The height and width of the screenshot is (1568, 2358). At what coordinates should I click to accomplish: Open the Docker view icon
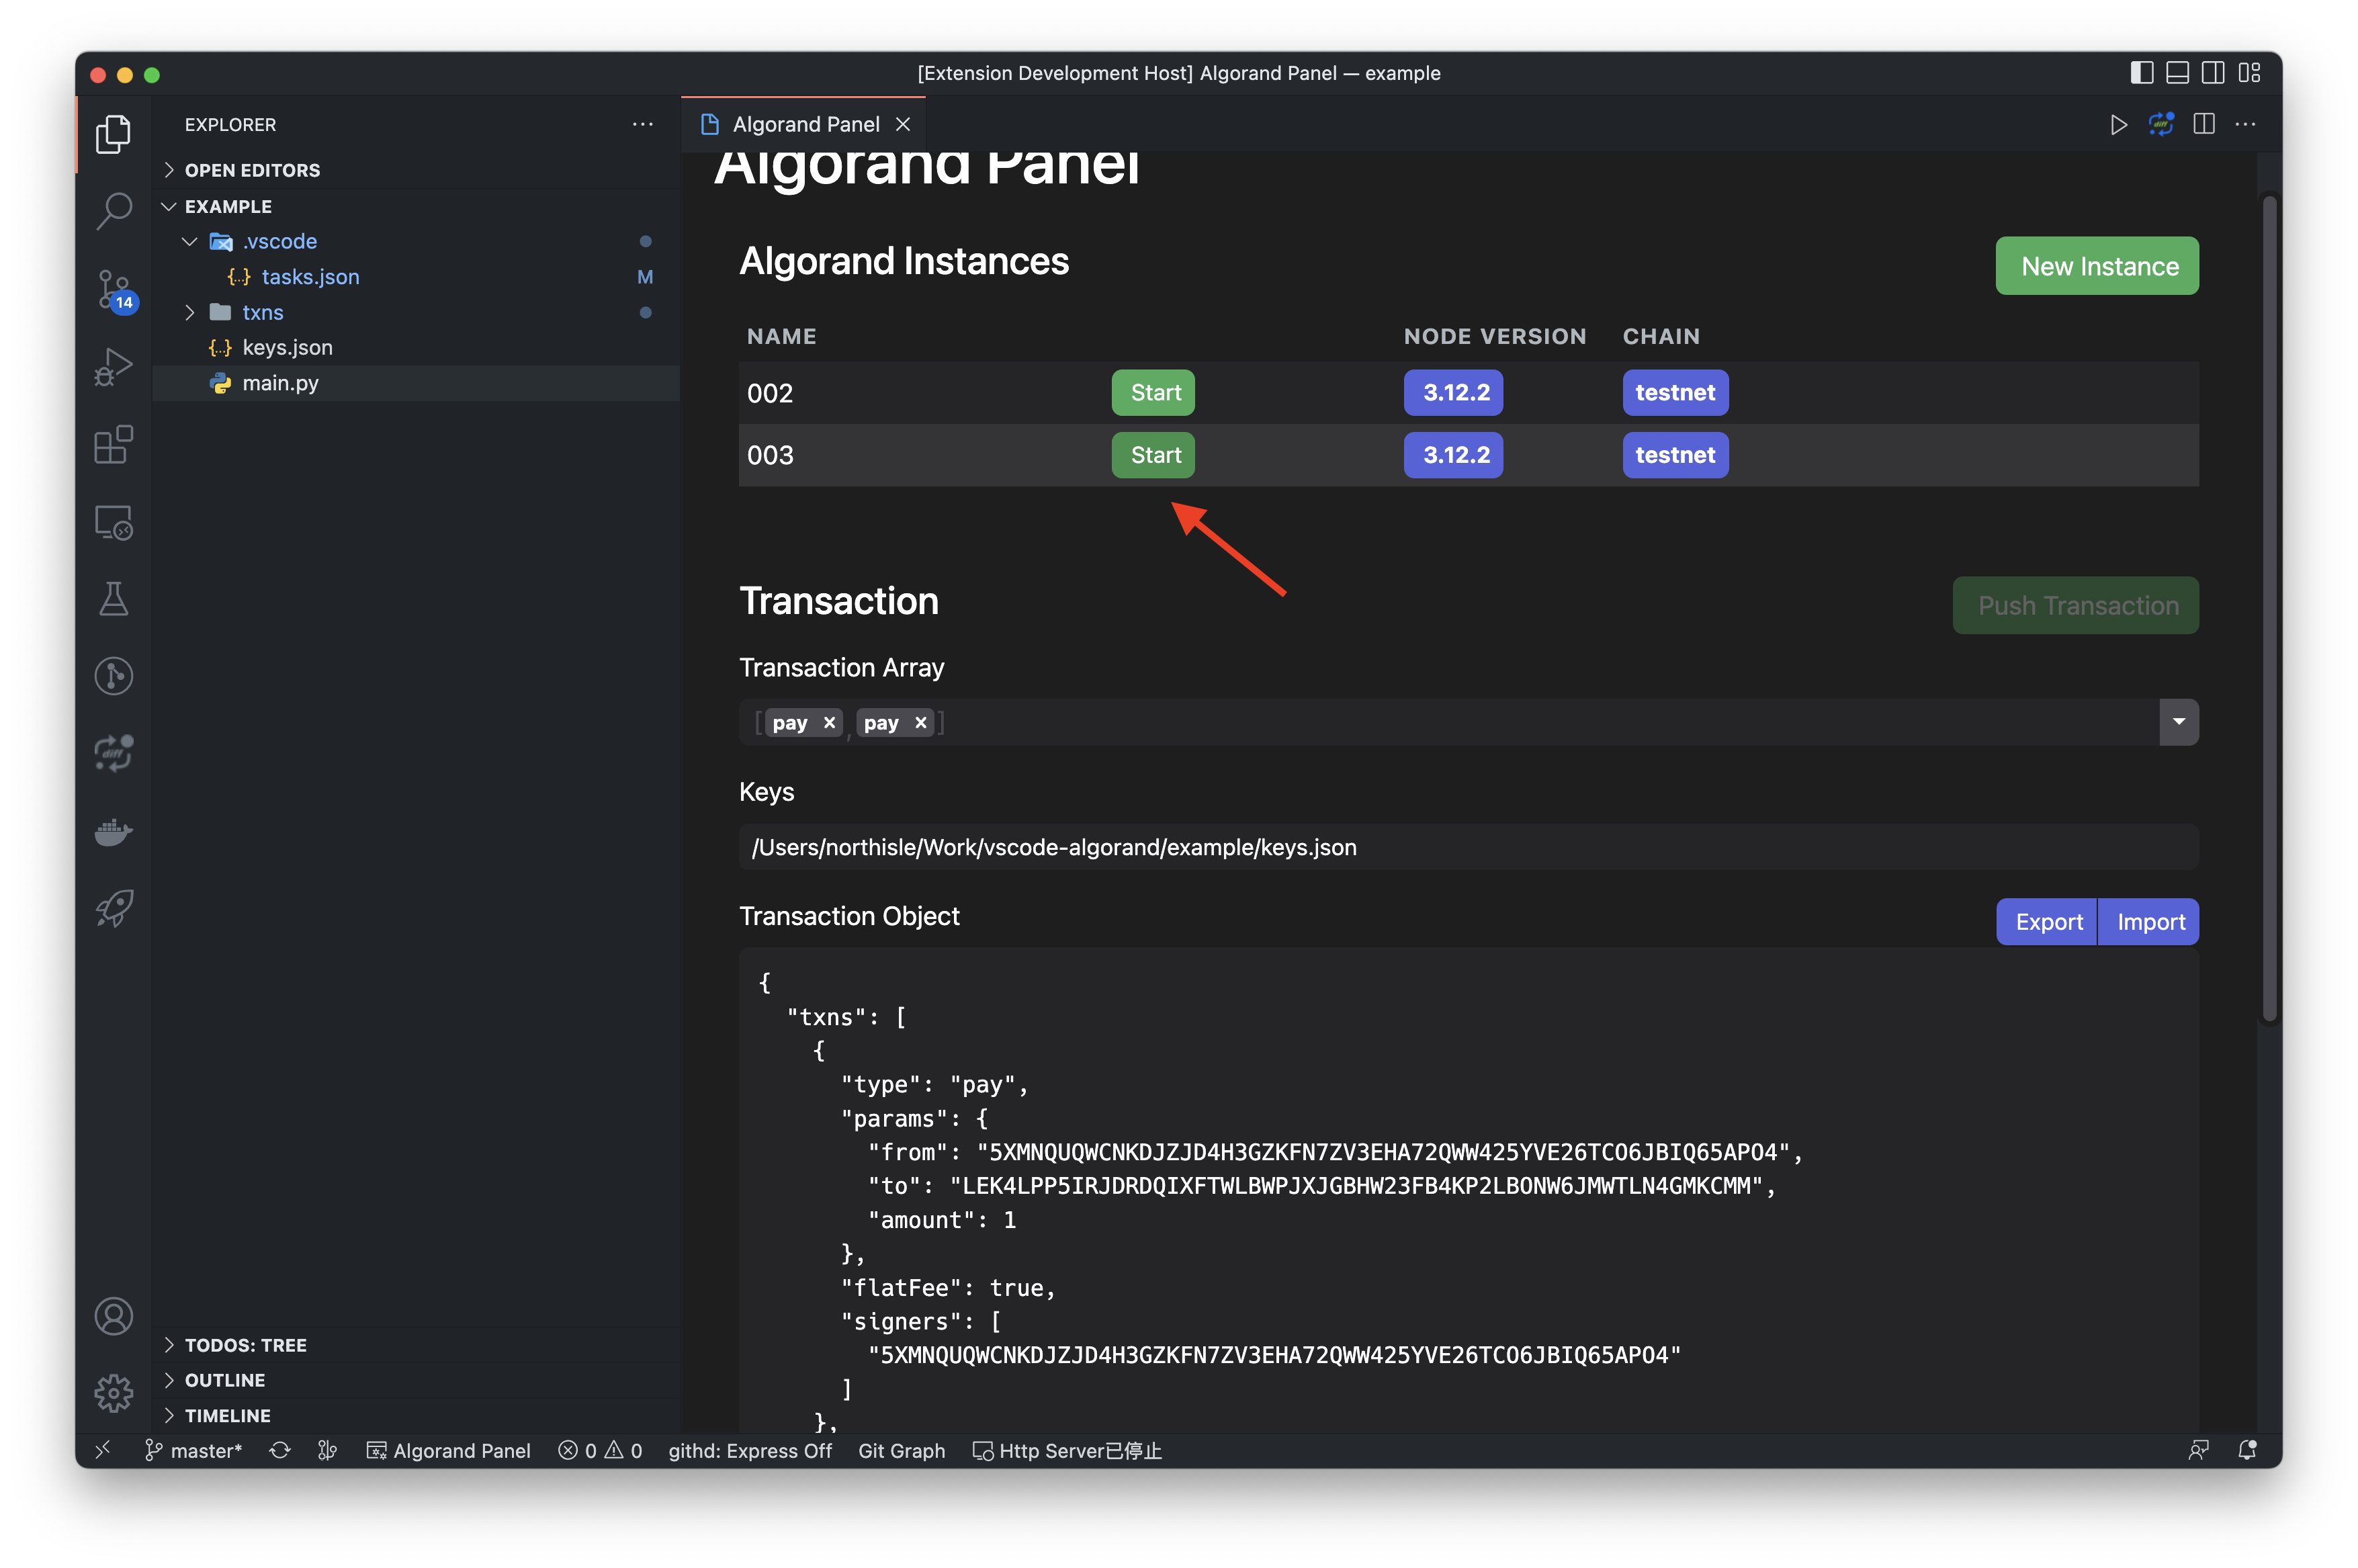[x=114, y=831]
